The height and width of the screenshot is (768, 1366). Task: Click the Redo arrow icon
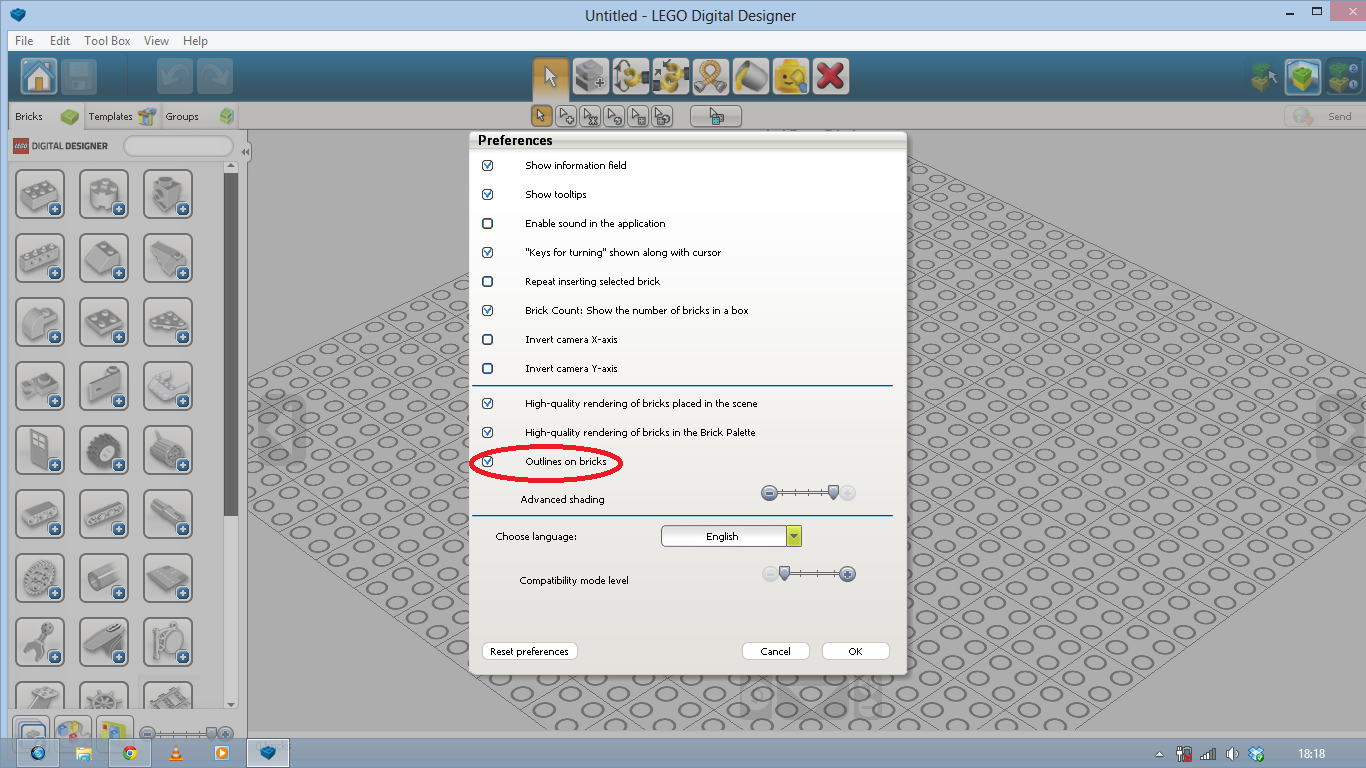pos(215,76)
